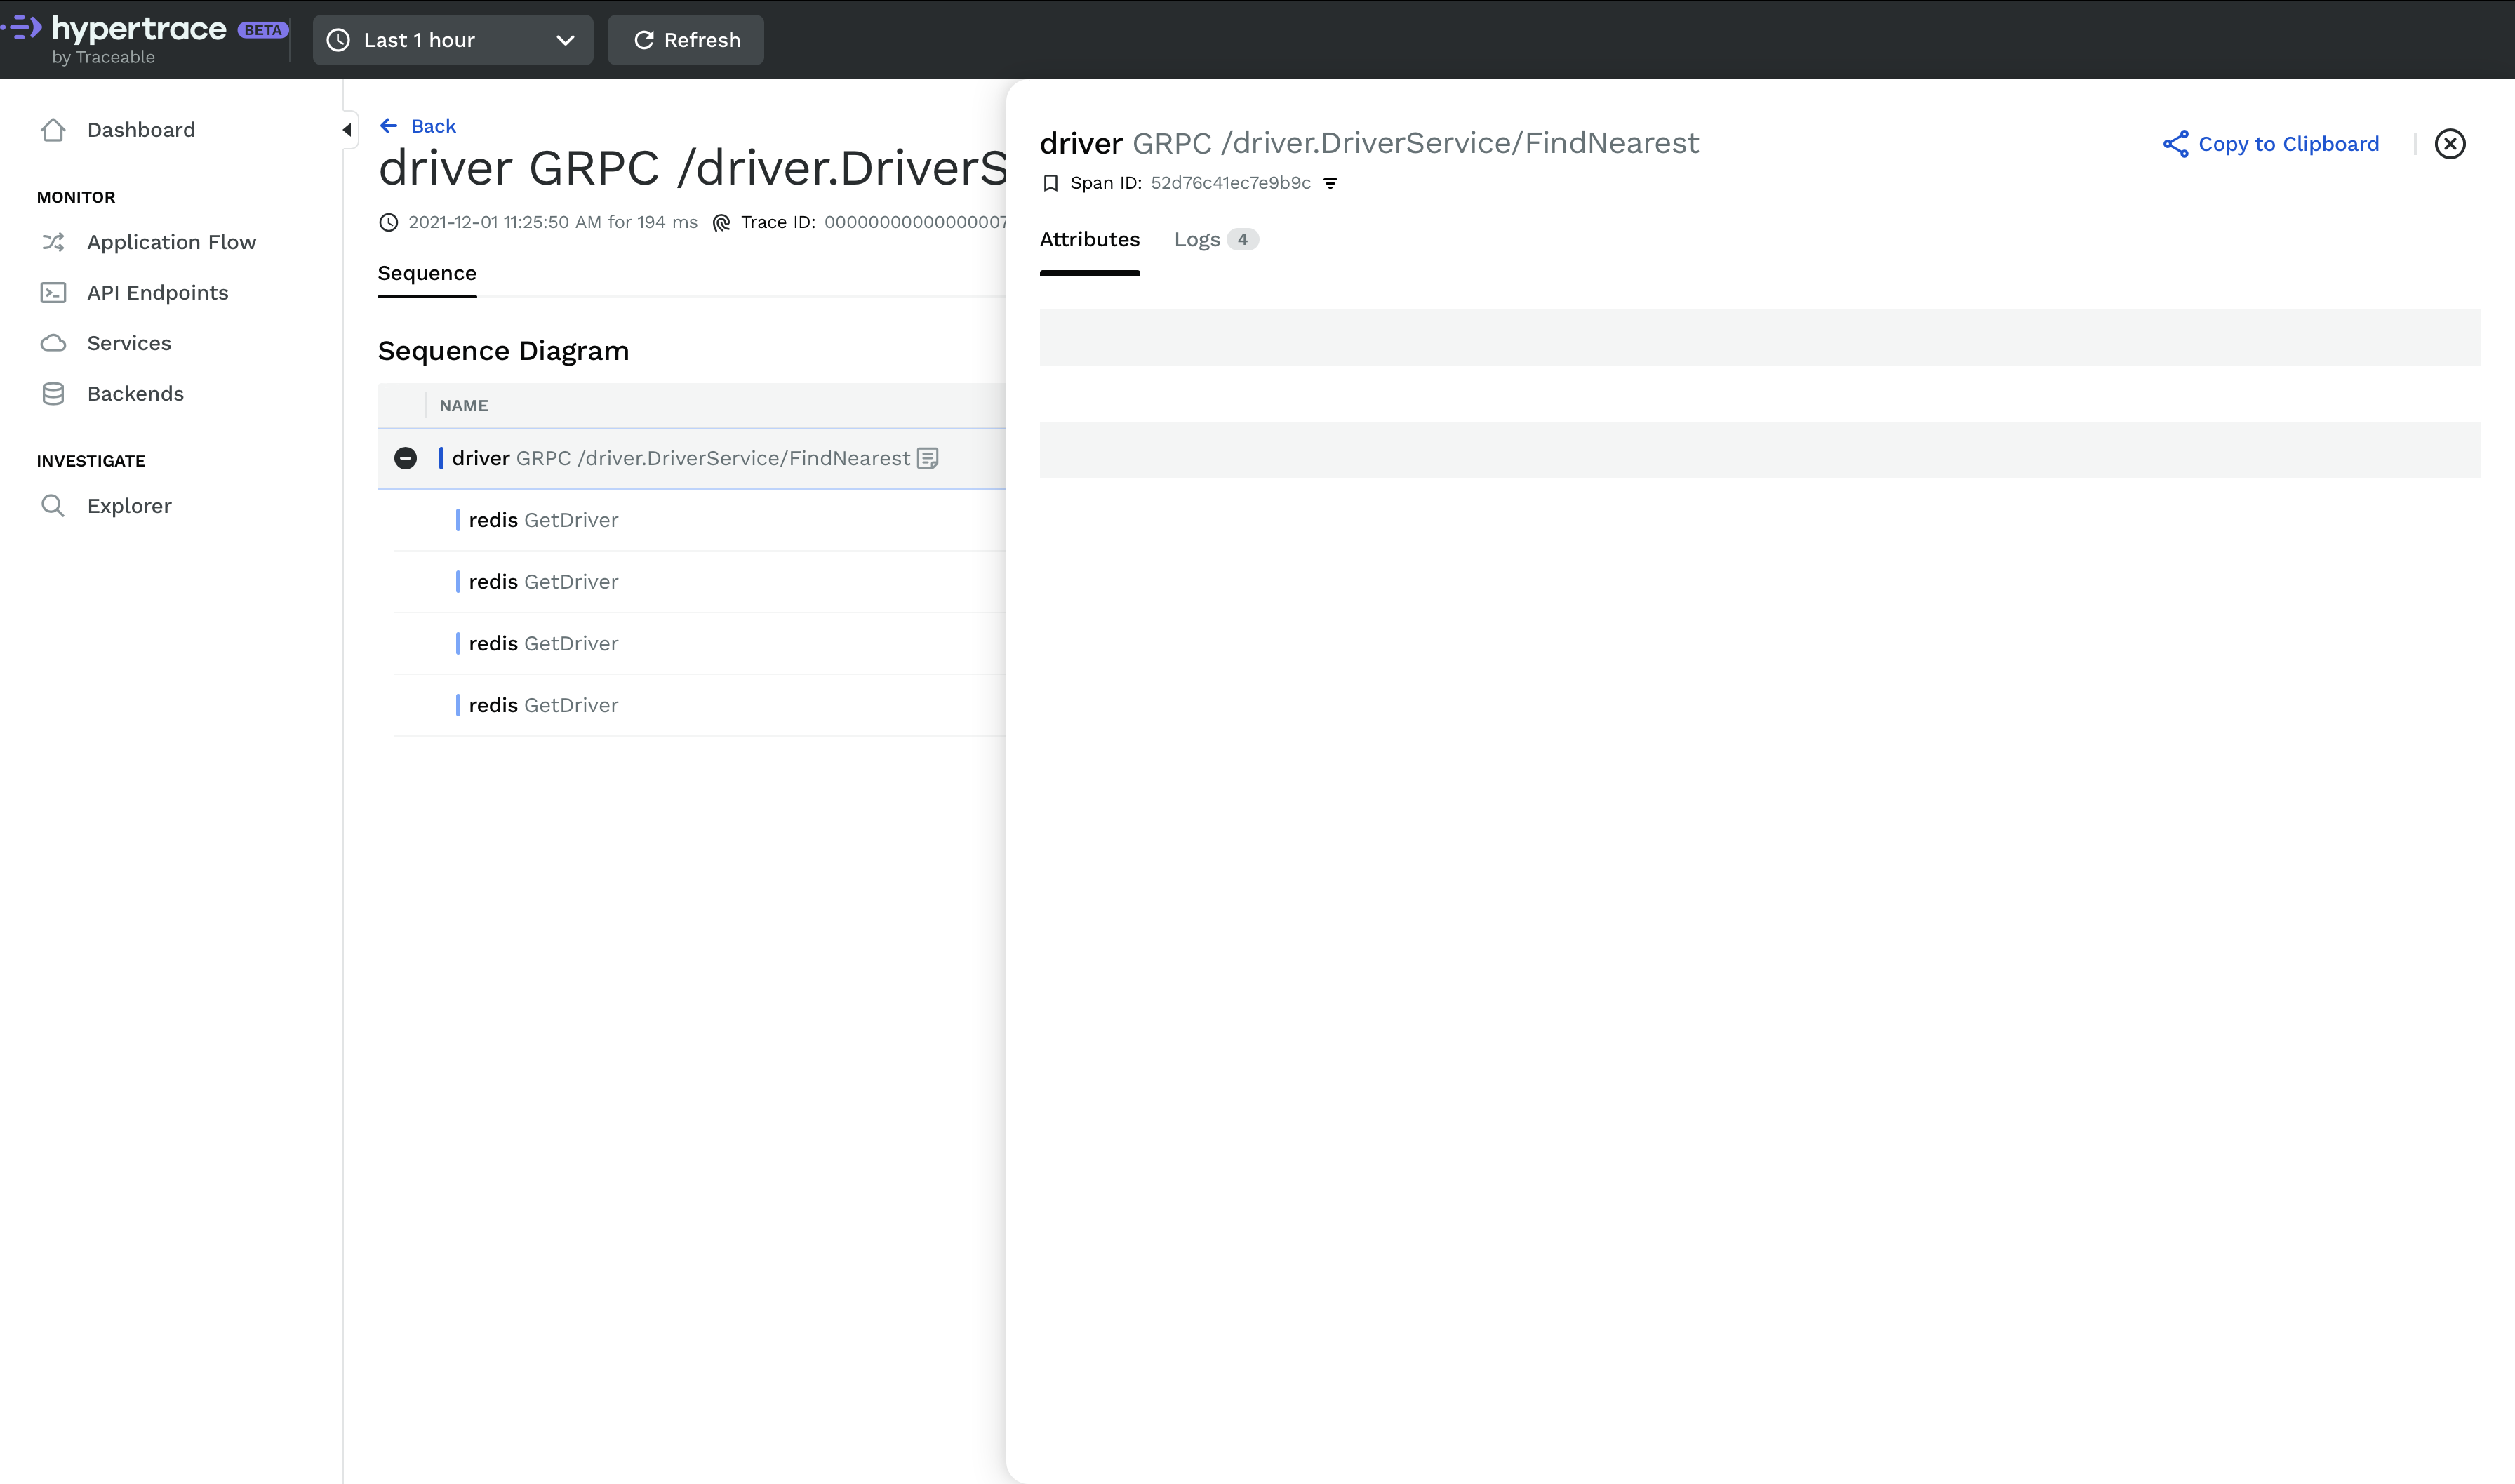Collapse the left navigation sidebar
The height and width of the screenshot is (1484, 2515).
347,130
